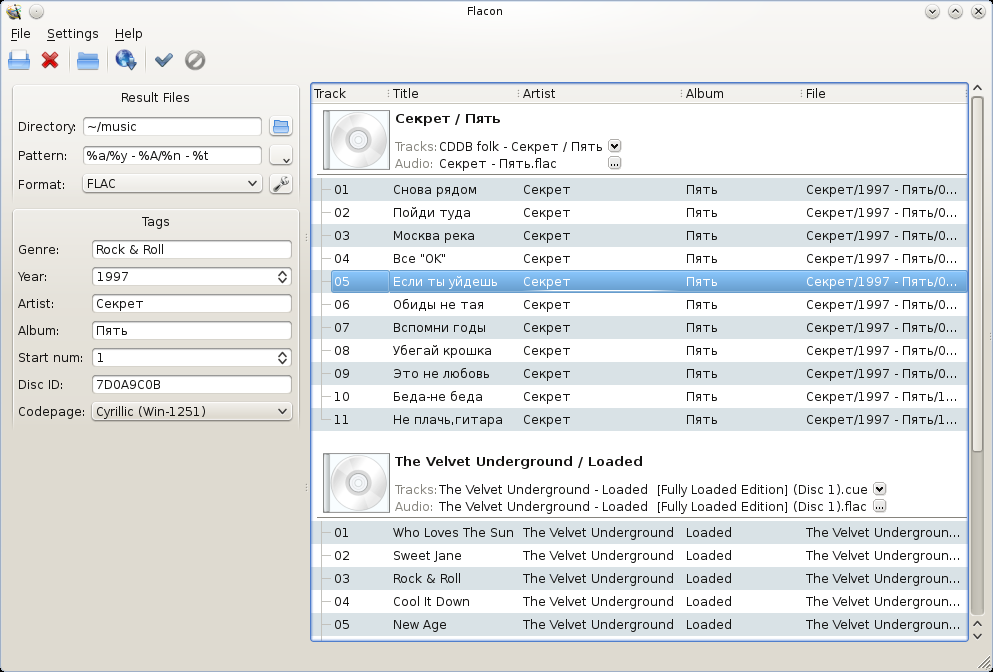Open the Codepage dropdown Cyrillic (Win-1251)
The image size is (993, 672).
tap(191, 412)
